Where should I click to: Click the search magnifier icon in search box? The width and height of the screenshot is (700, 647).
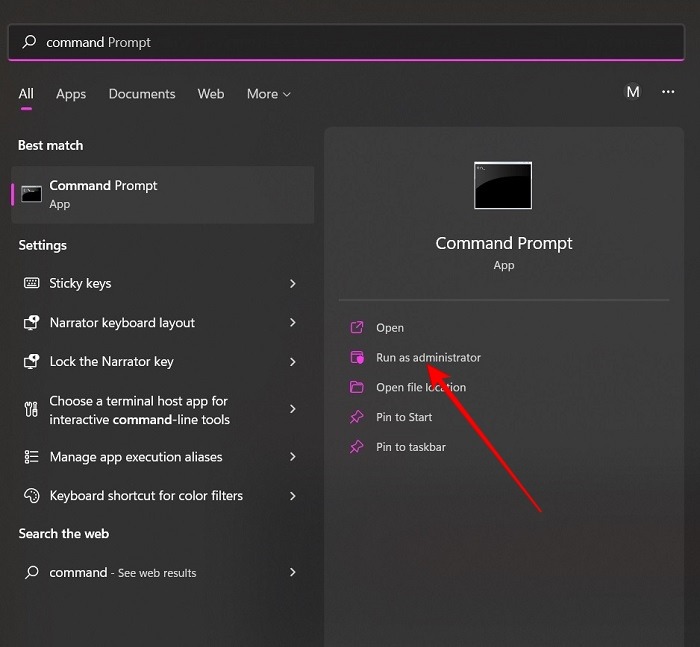pos(29,42)
